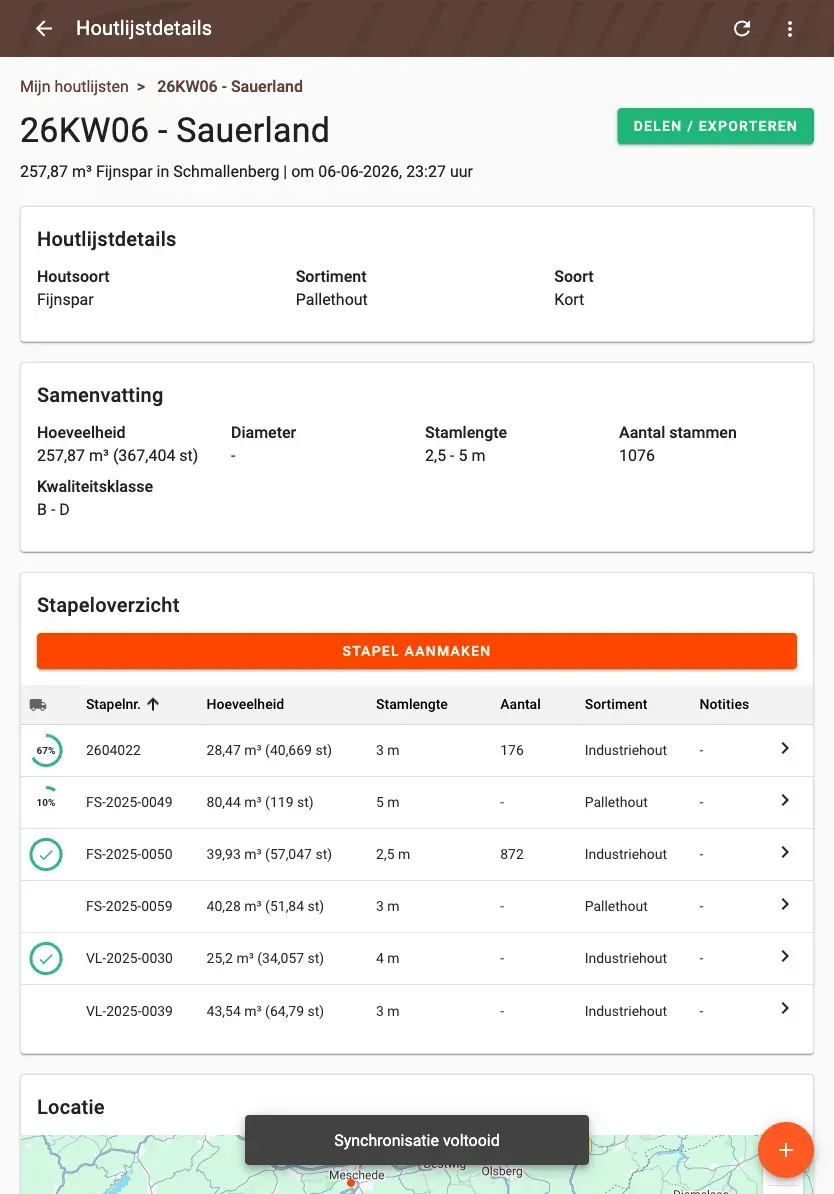Refresh the wood list details
This screenshot has height=1194, width=834.
pyautogui.click(x=742, y=28)
